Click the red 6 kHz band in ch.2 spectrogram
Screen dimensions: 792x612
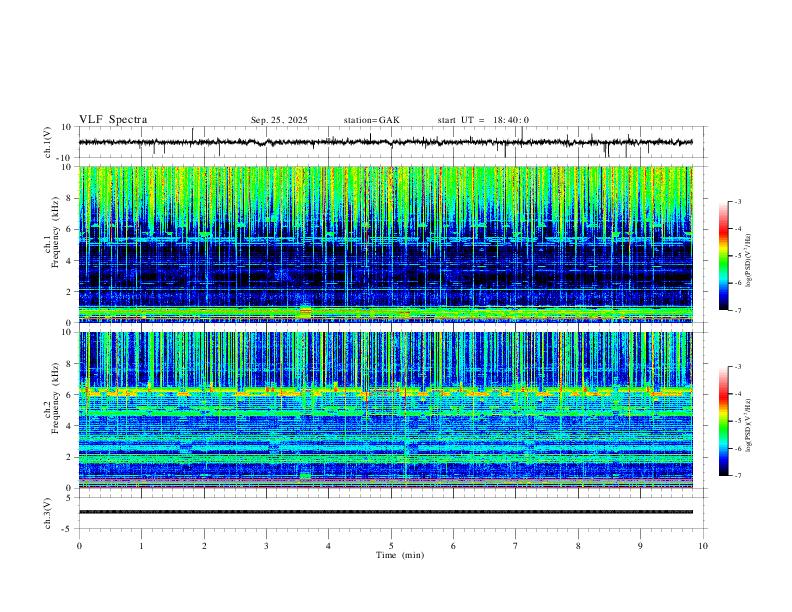[386, 391]
